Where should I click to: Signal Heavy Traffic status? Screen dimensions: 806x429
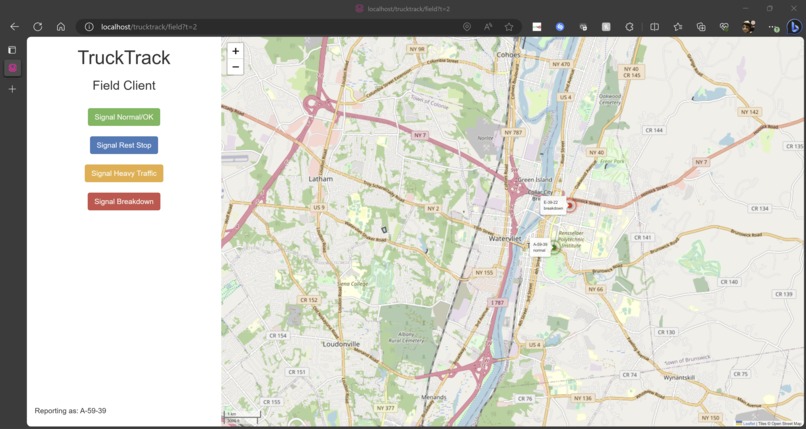click(124, 173)
